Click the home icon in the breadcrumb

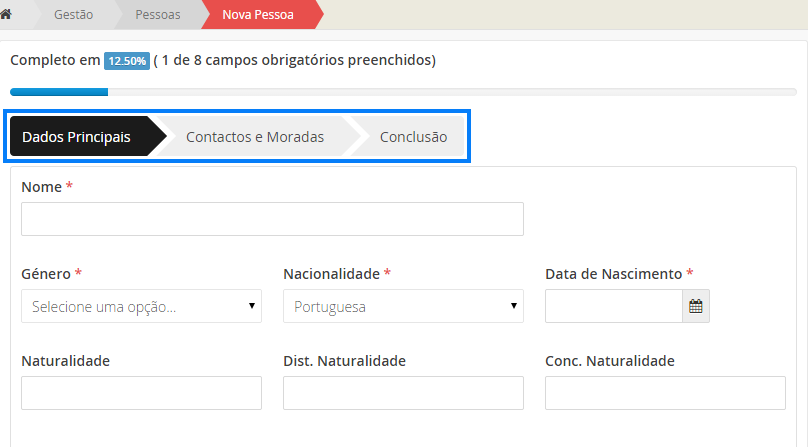(x=7, y=14)
